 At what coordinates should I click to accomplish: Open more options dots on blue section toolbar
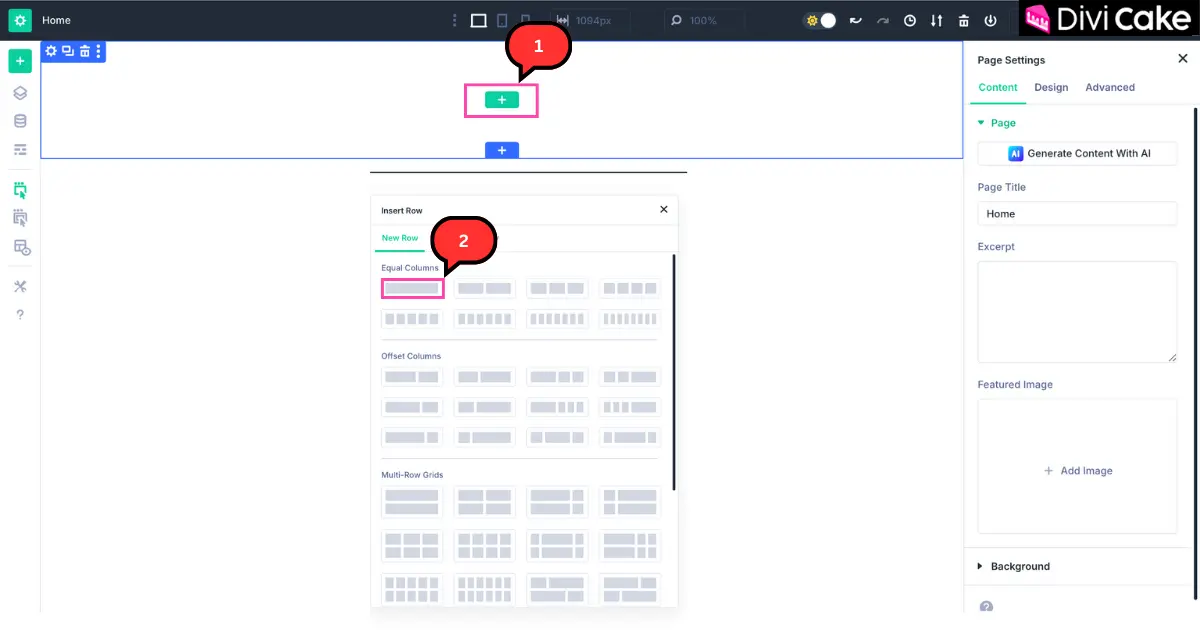point(98,51)
